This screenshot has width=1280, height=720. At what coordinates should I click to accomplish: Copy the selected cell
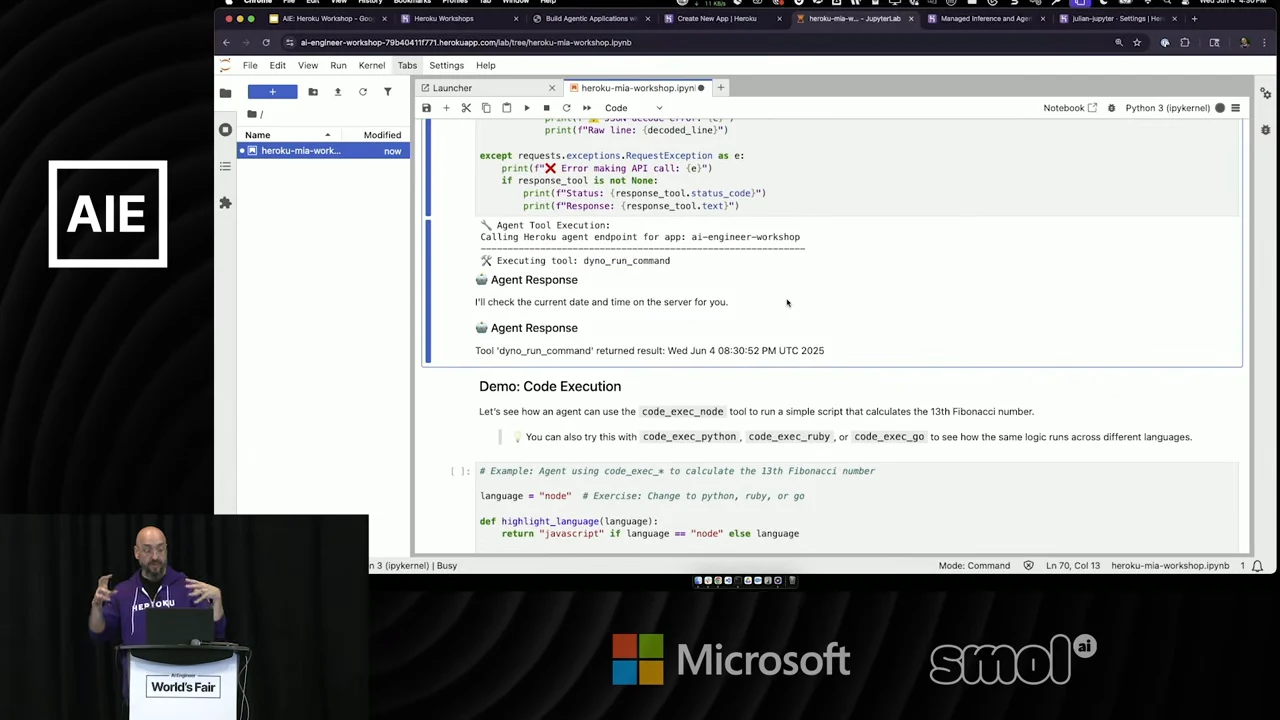486,108
